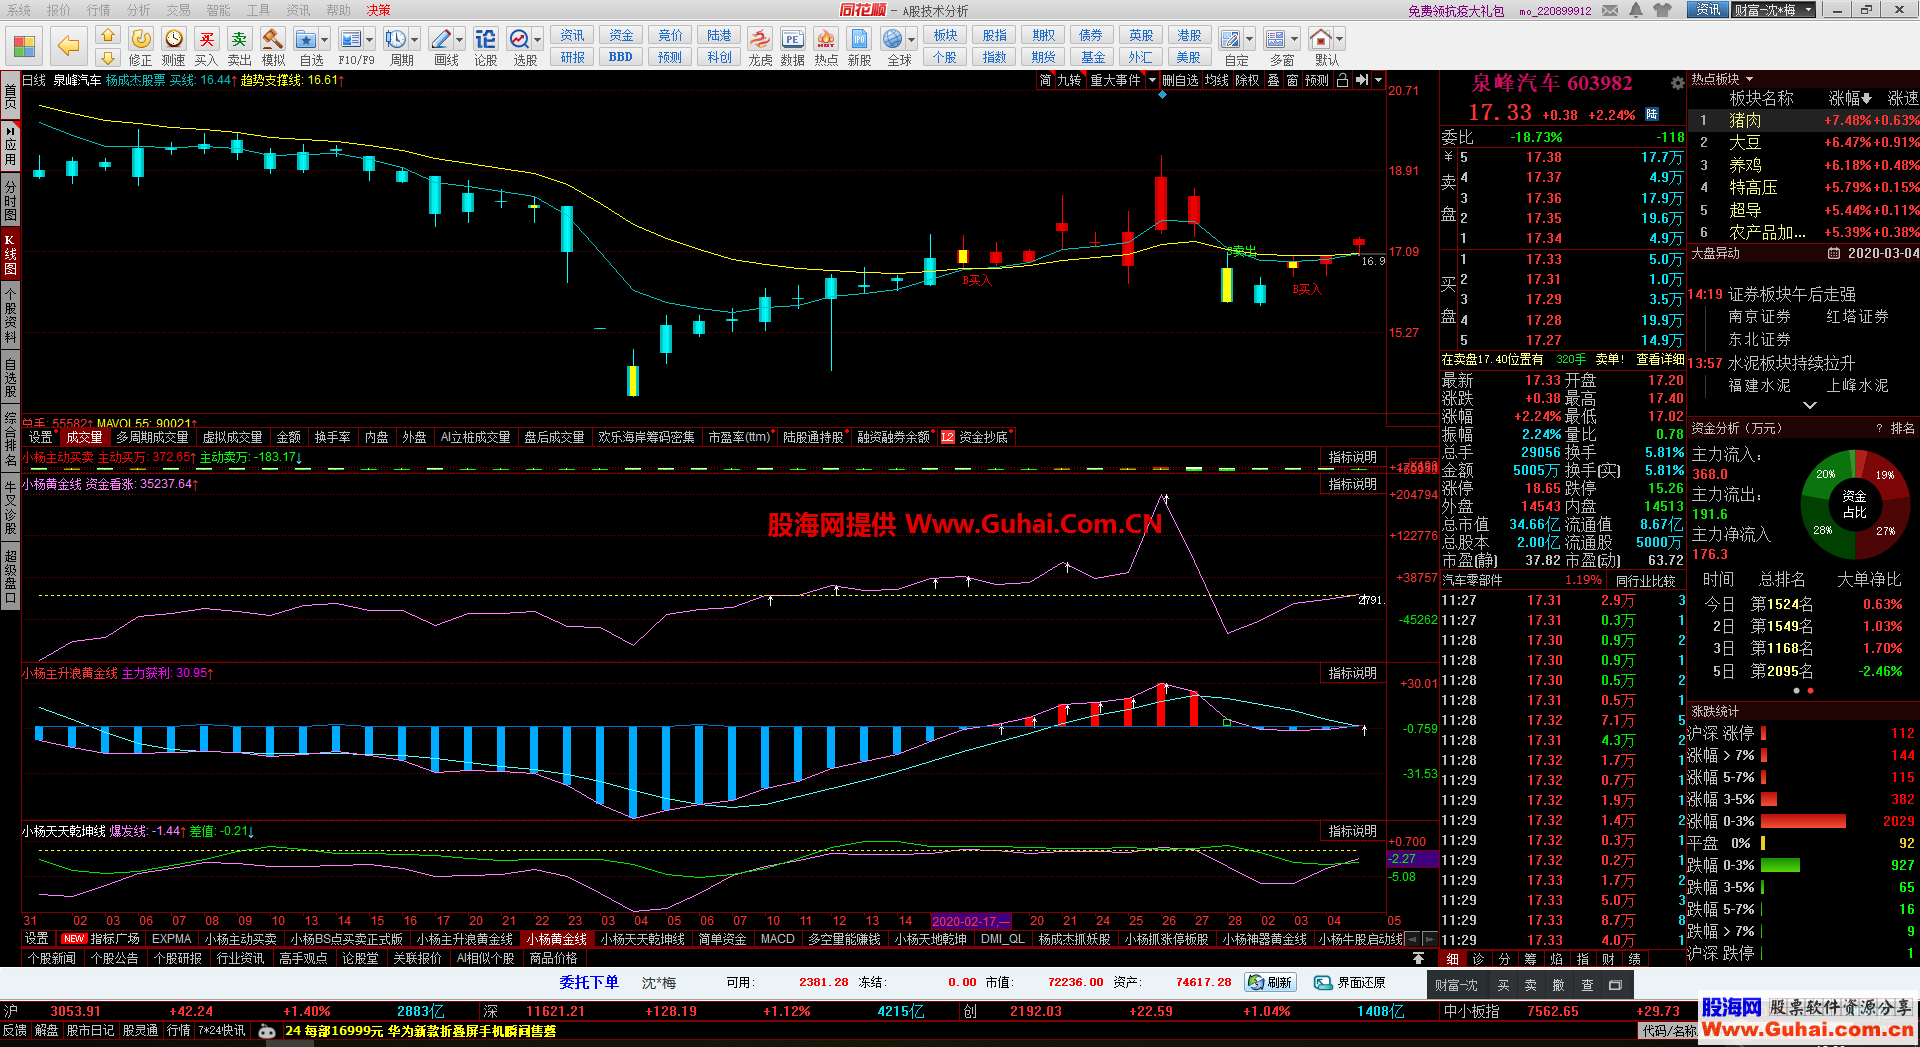Toggle 简 simplified chart mode

point(1045,80)
